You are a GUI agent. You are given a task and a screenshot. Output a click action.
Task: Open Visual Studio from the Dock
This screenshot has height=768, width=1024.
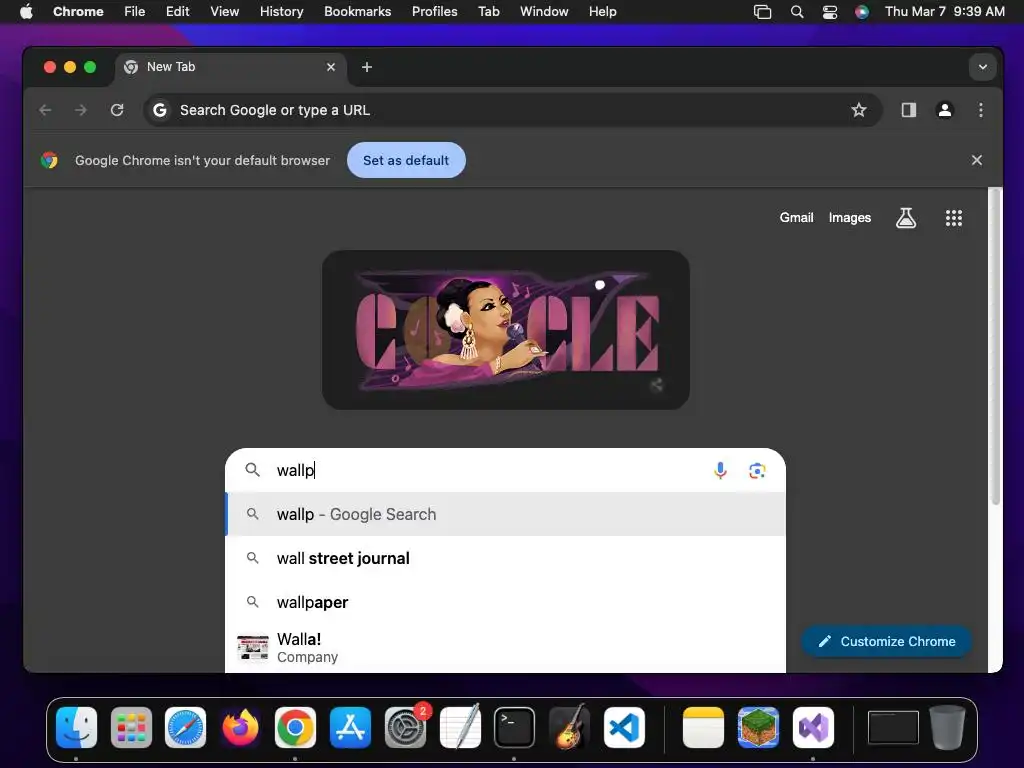pos(813,728)
